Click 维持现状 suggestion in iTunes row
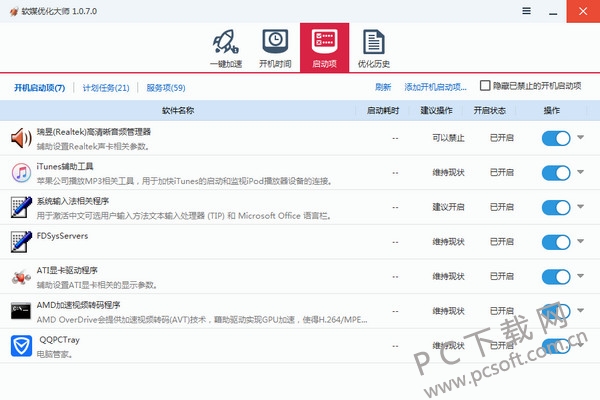600x400 pixels. (448, 173)
